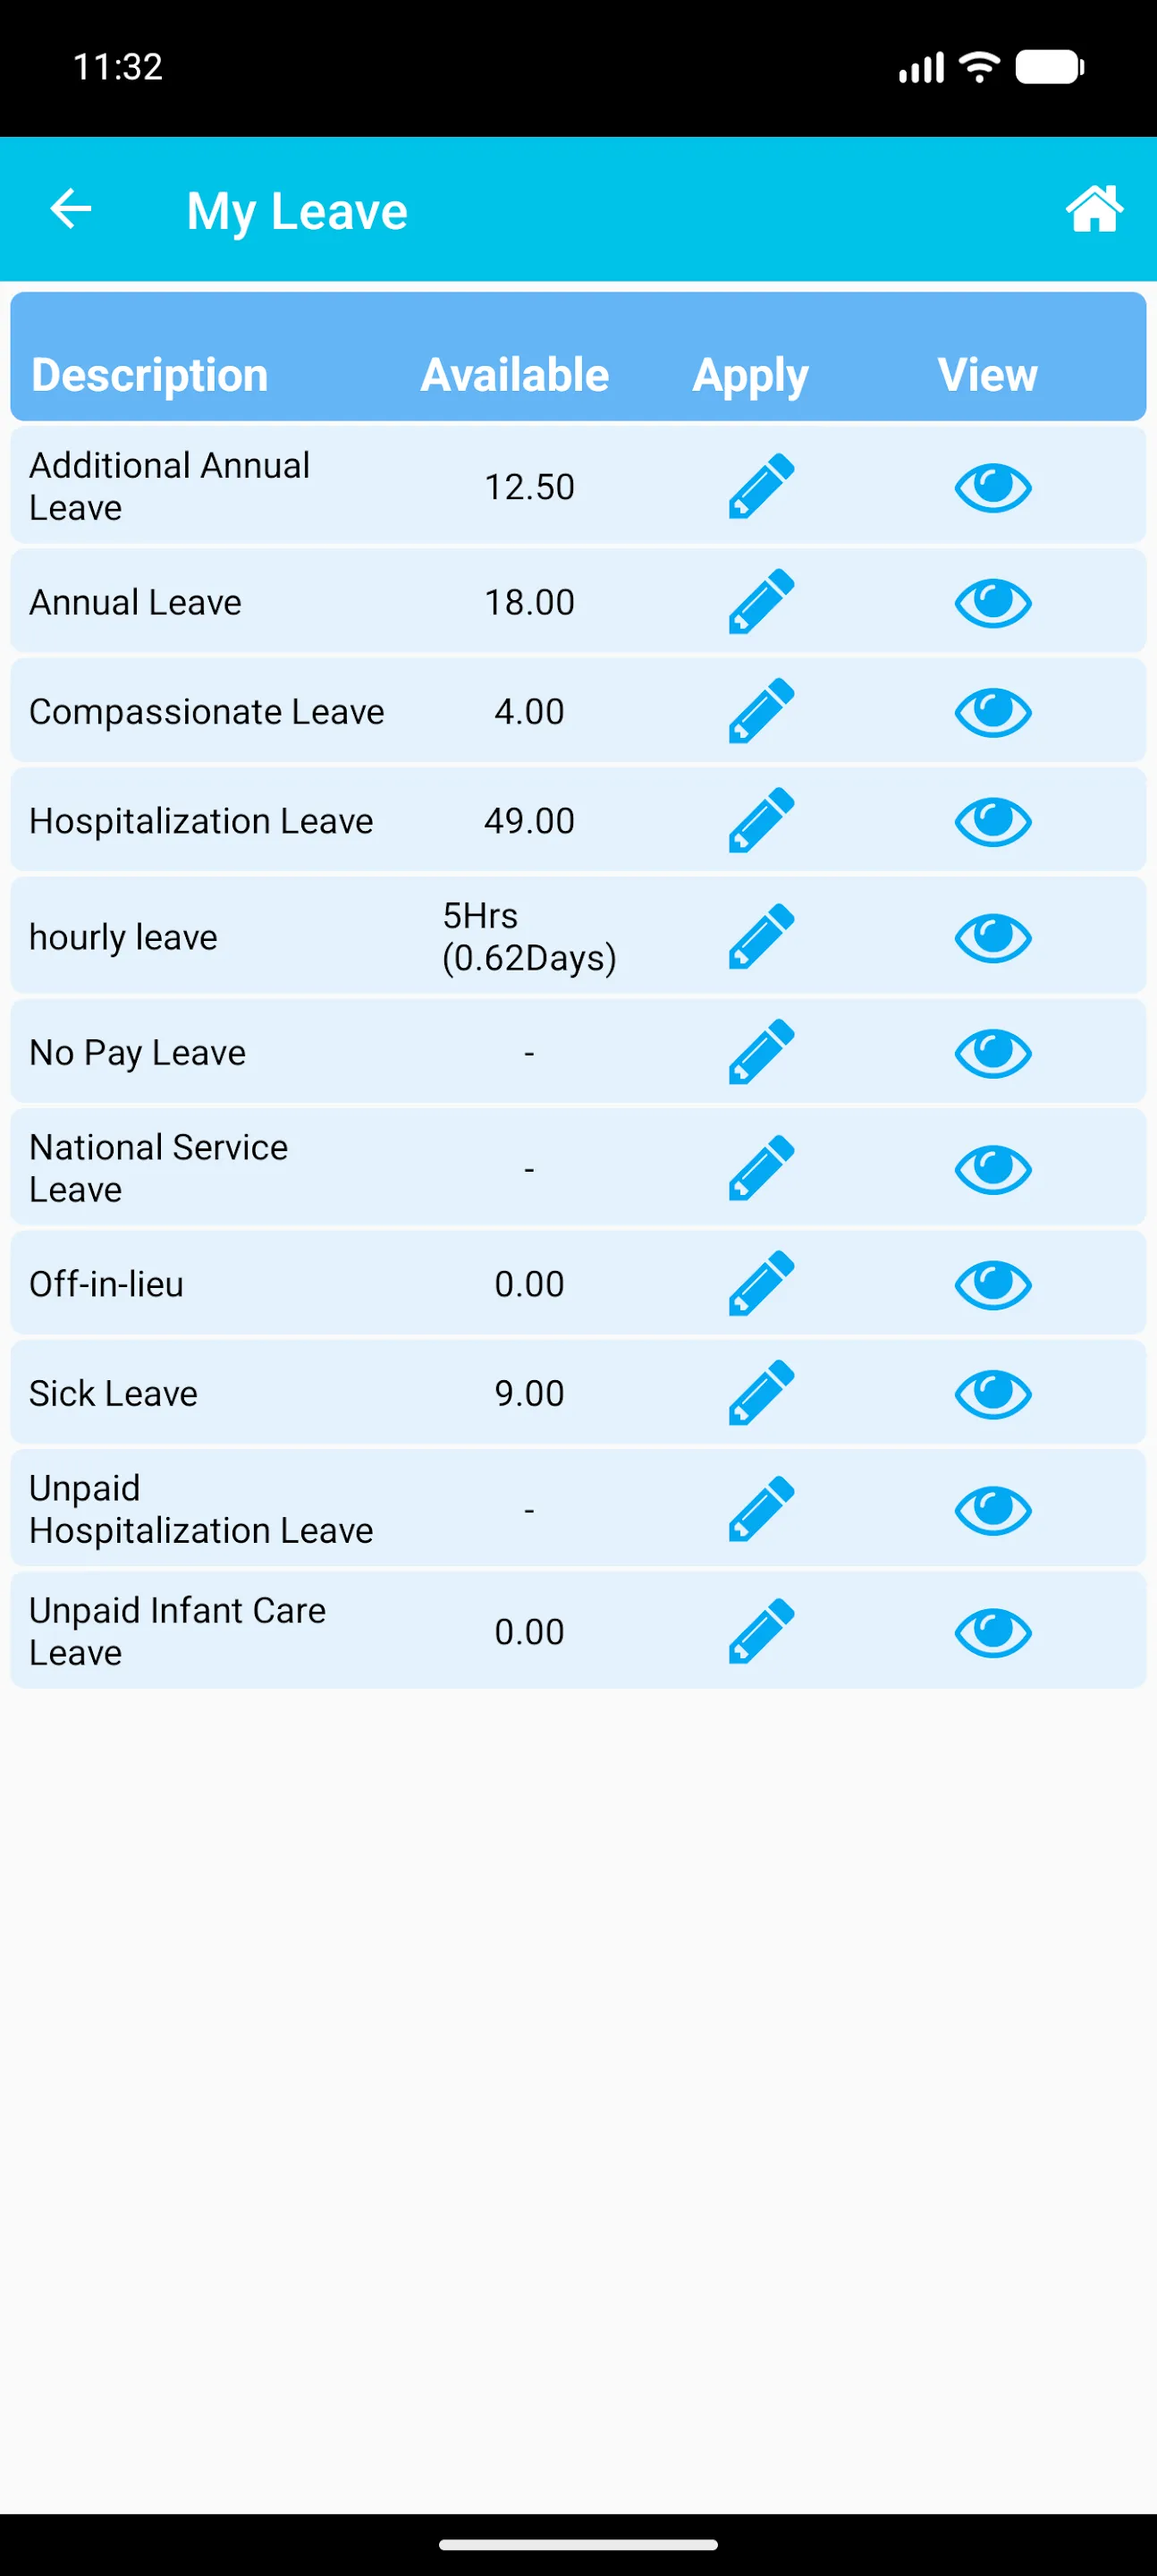
Task: Apply for Off-in-lieu leave
Action: [x=761, y=1284]
